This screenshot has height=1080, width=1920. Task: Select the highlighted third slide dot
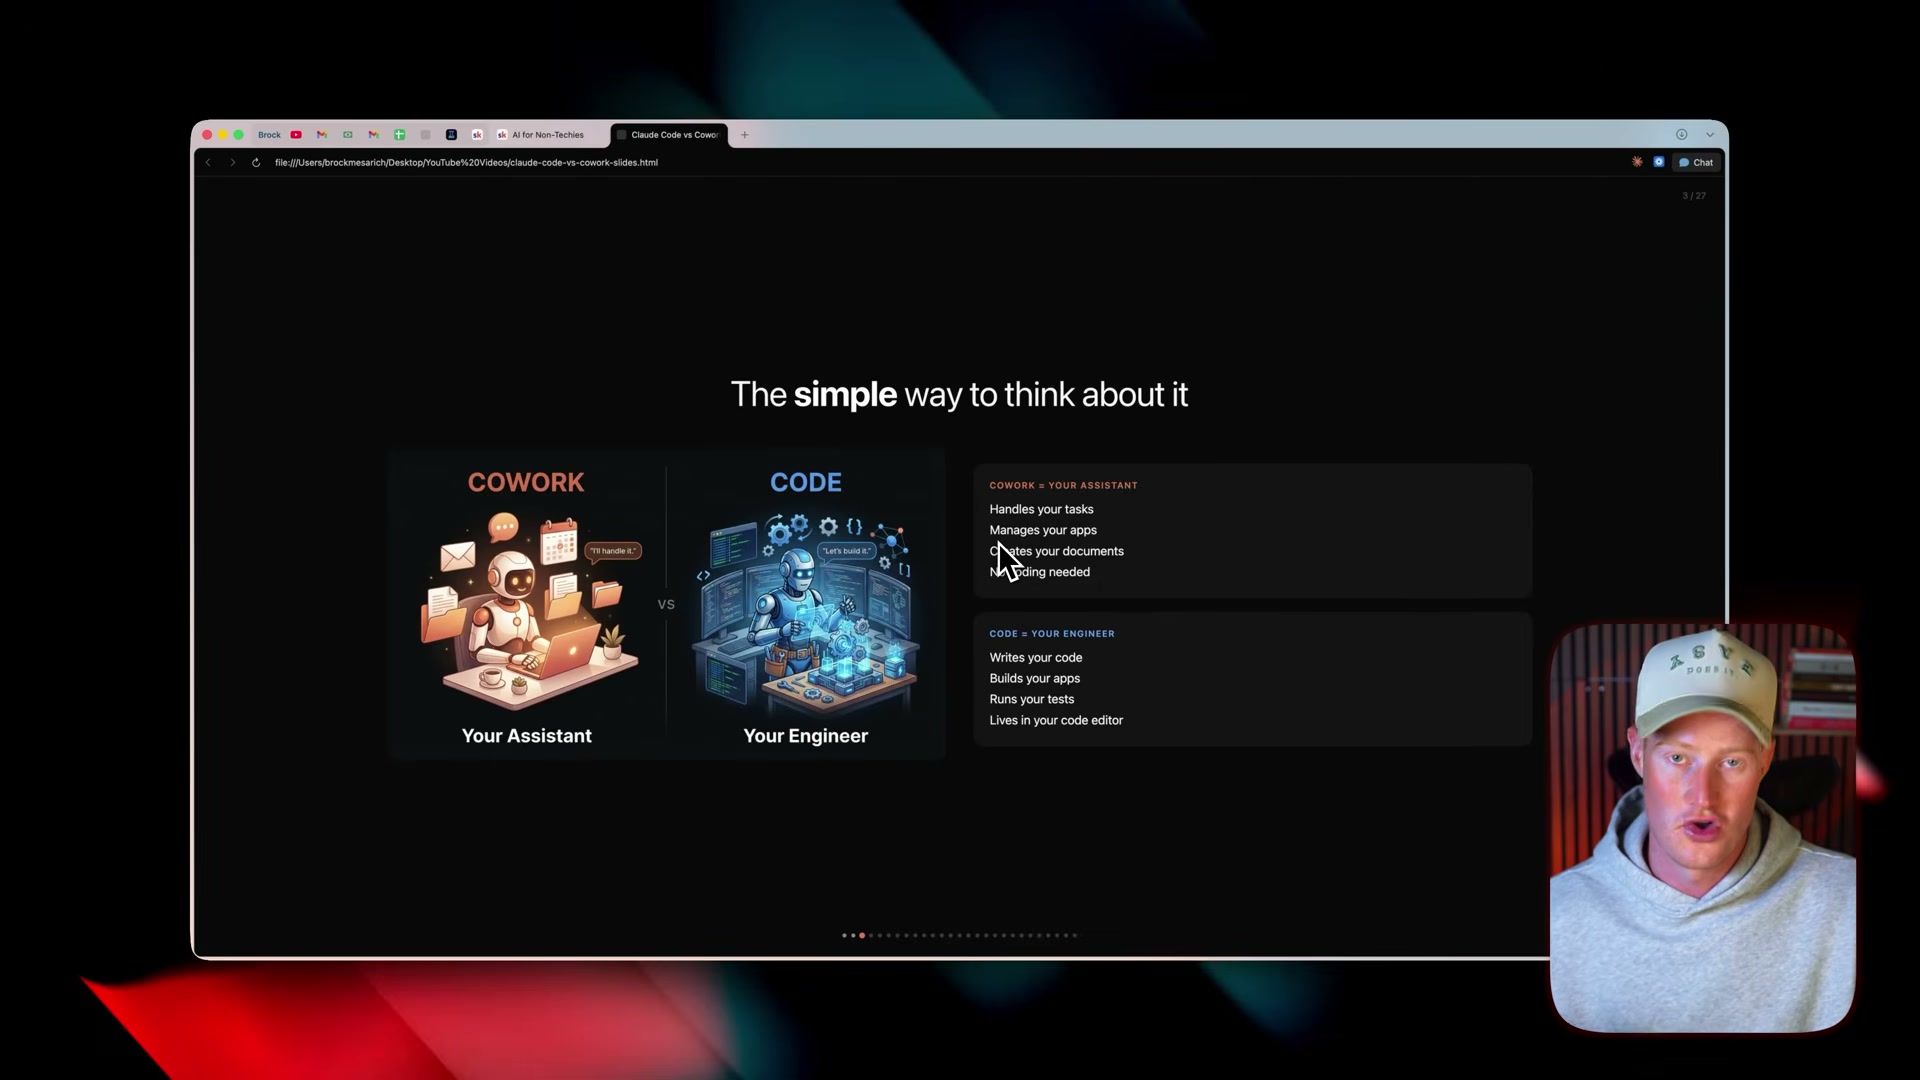[862, 936]
